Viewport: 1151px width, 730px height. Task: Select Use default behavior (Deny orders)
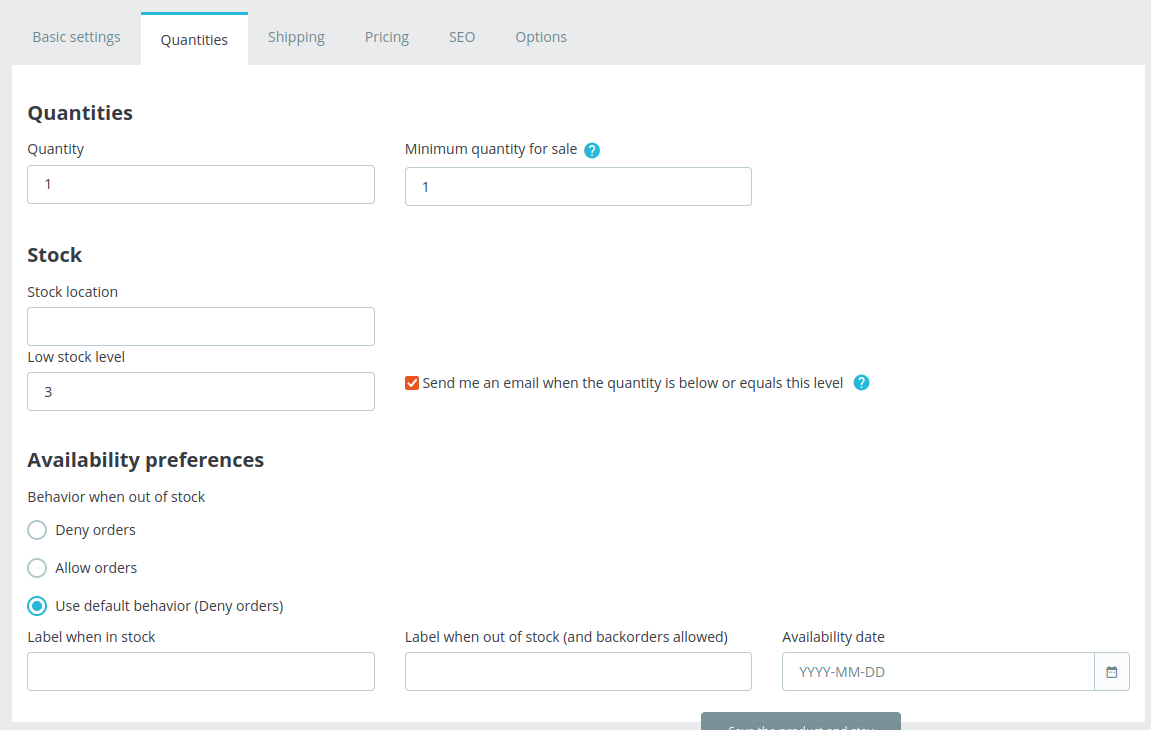tap(36, 606)
